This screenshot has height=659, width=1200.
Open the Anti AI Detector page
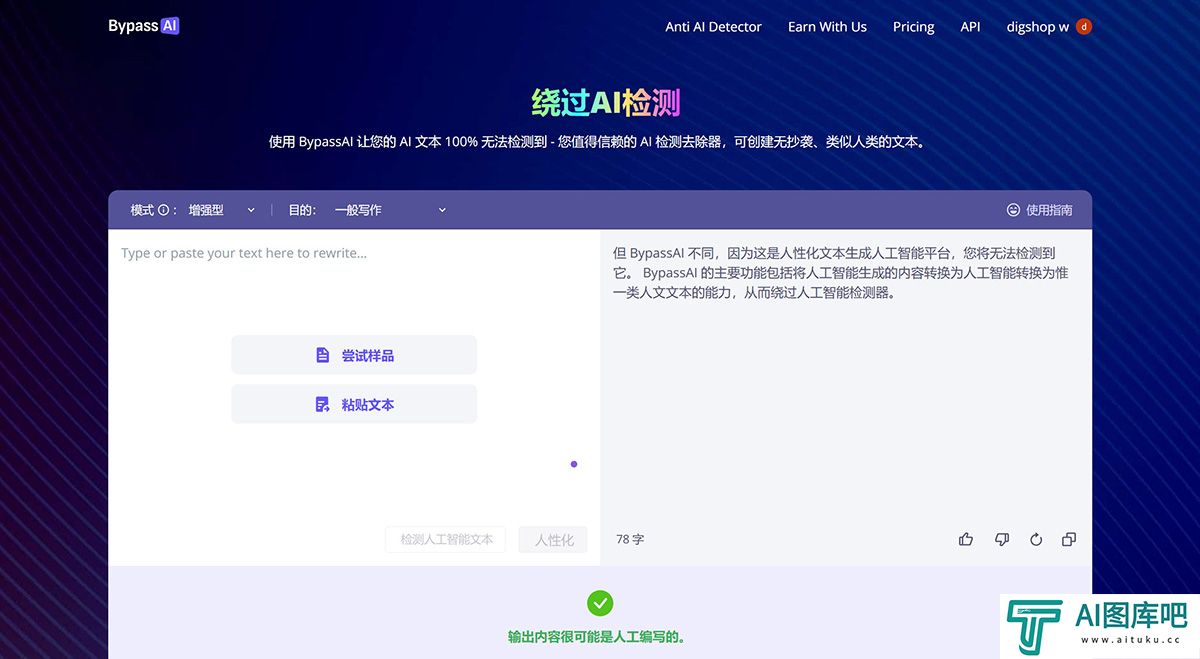(x=713, y=27)
